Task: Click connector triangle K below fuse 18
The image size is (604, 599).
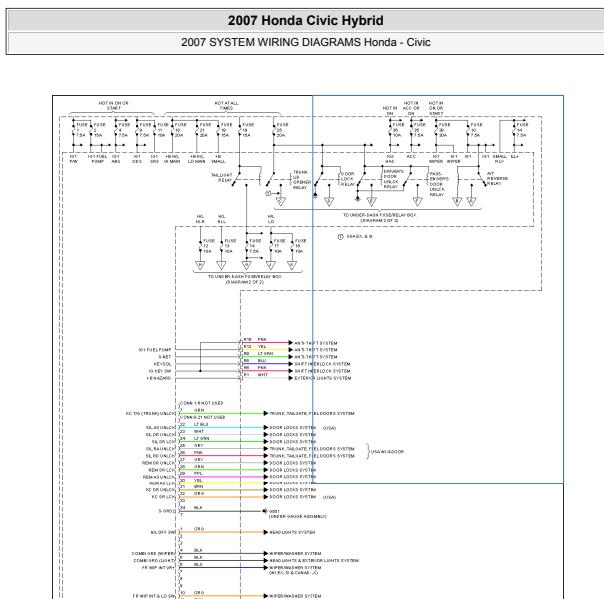Action: 292,265
